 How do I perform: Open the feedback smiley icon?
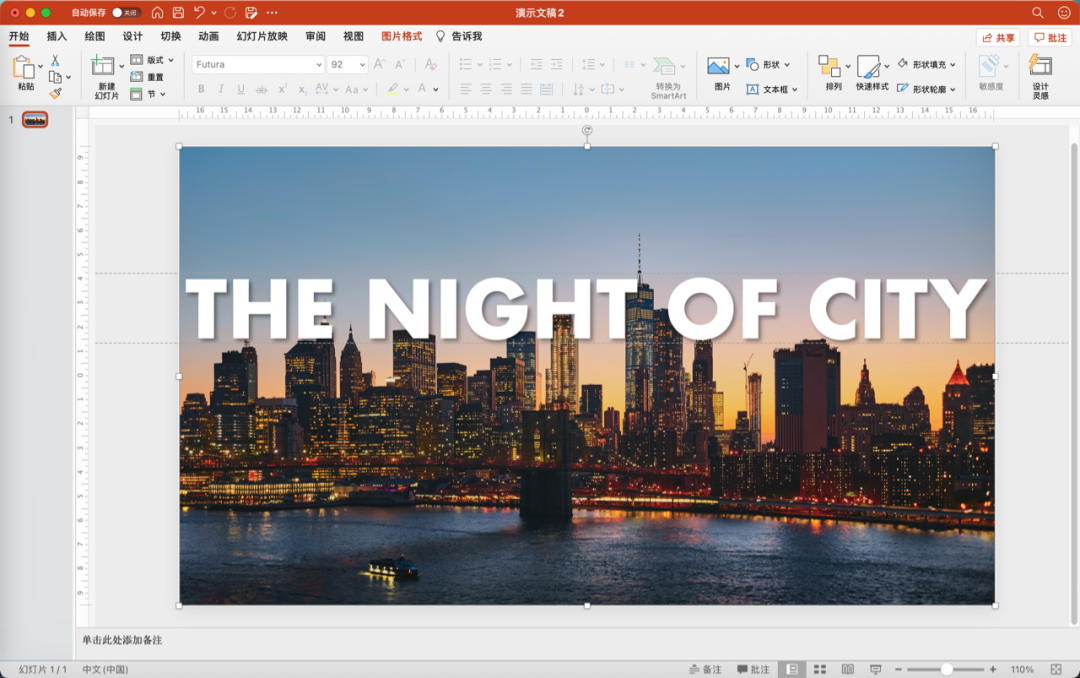coord(1064,12)
